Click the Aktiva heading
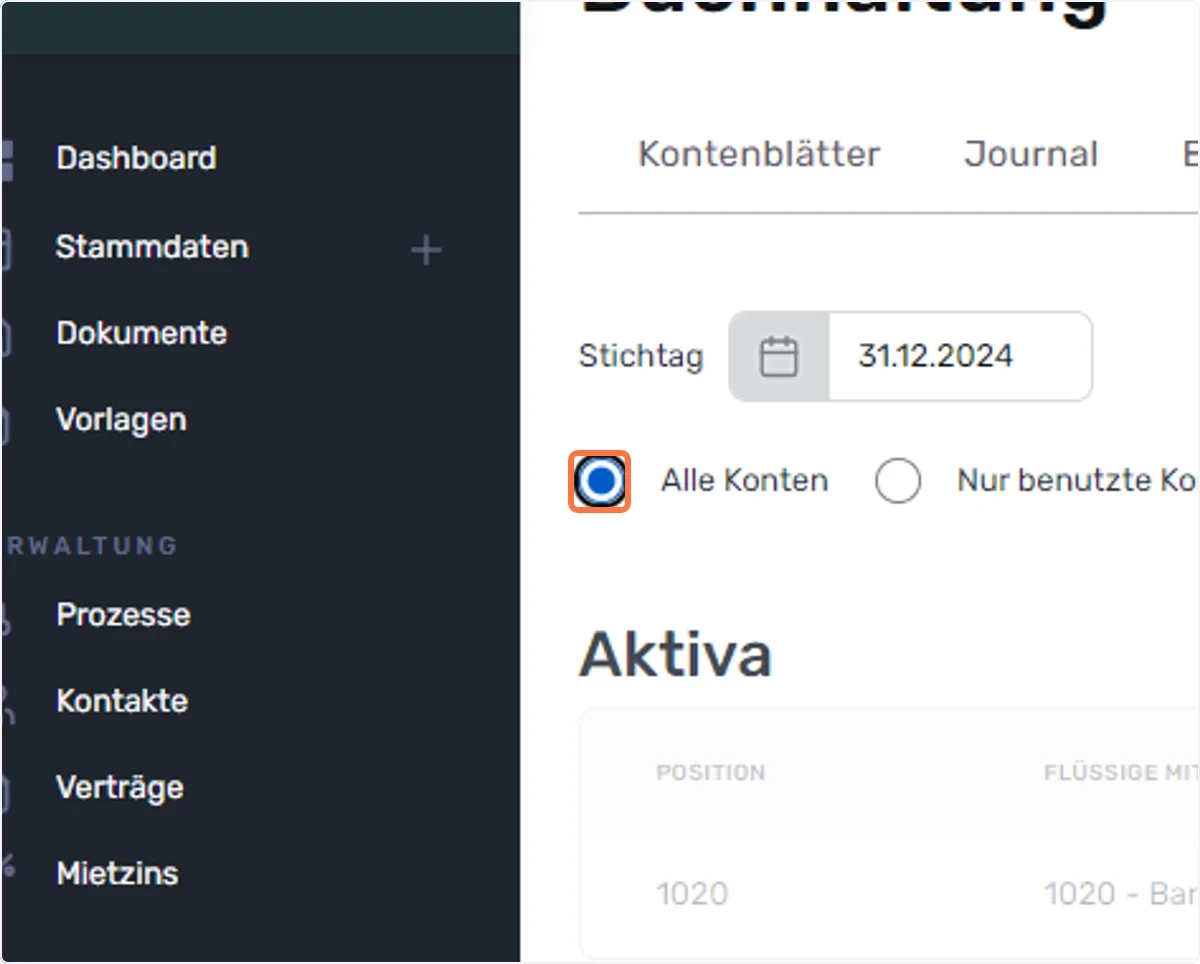Screen dimensions: 1200x964 [675, 655]
